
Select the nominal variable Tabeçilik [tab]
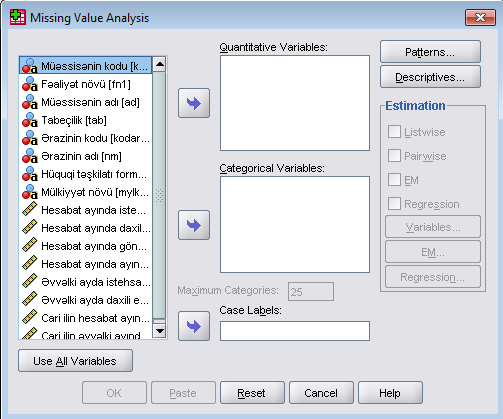click(86, 120)
